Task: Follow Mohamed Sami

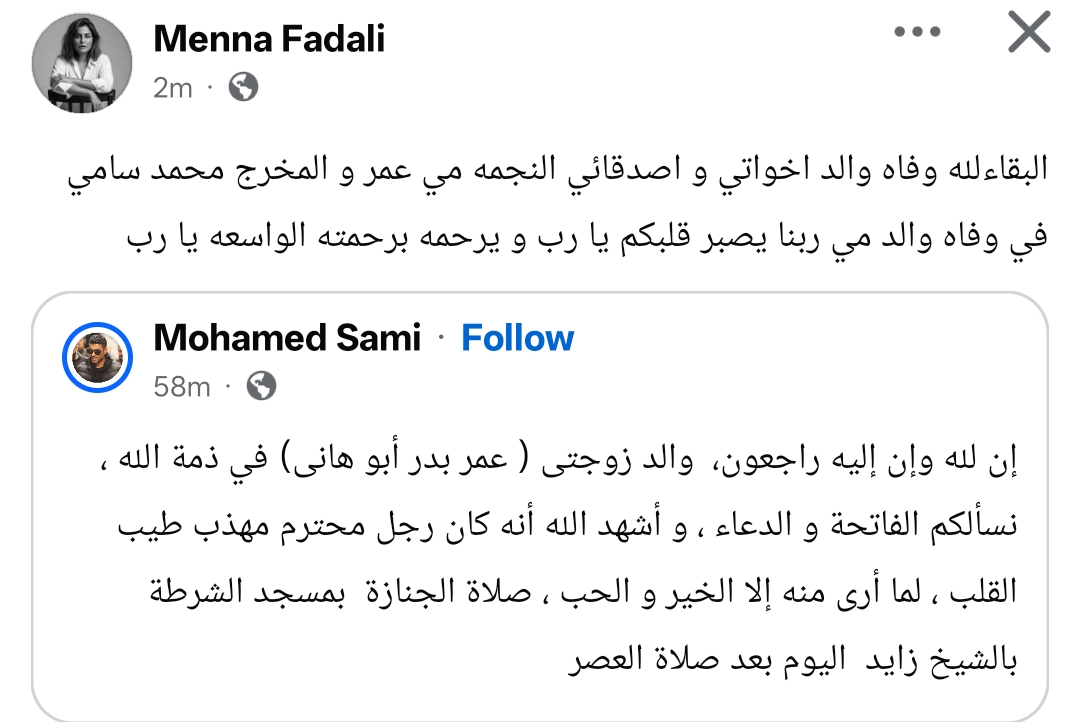Action: click(x=517, y=338)
